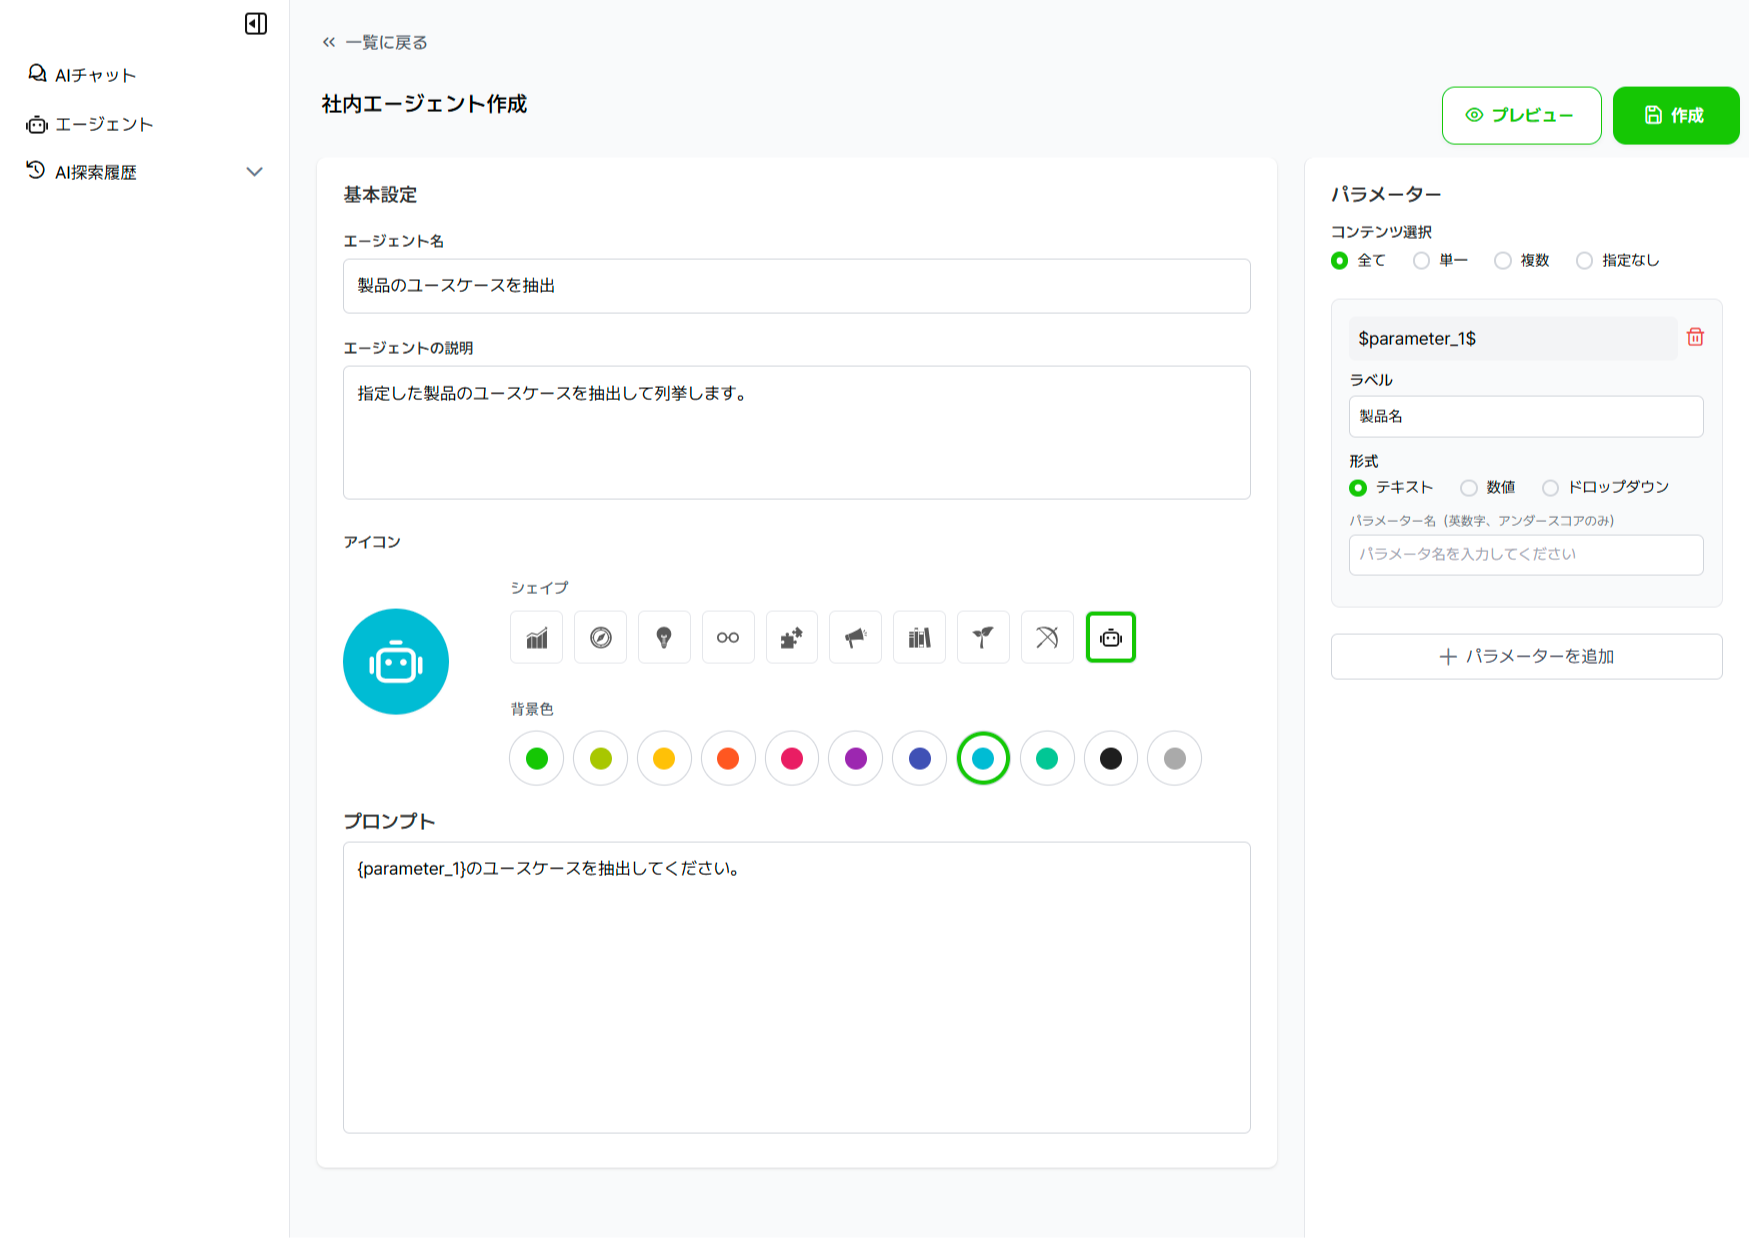Set parameter format to ドロップダウン
Screen dimensions: 1749x1240
point(1550,488)
